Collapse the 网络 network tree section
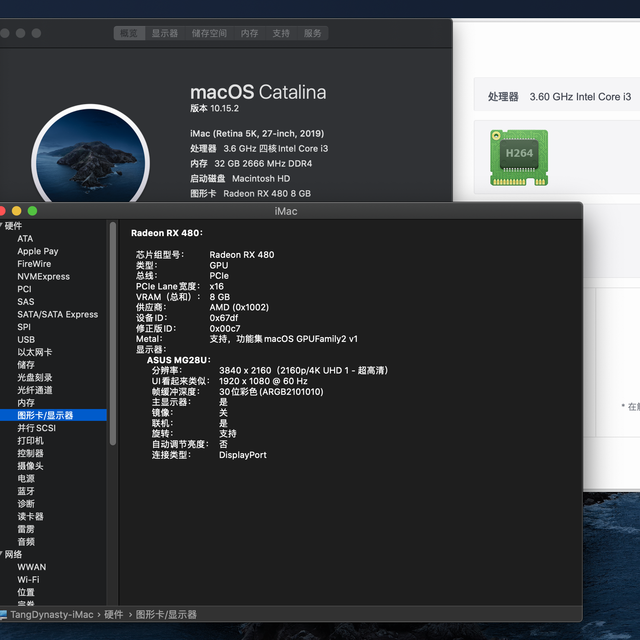 click(x=1, y=554)
